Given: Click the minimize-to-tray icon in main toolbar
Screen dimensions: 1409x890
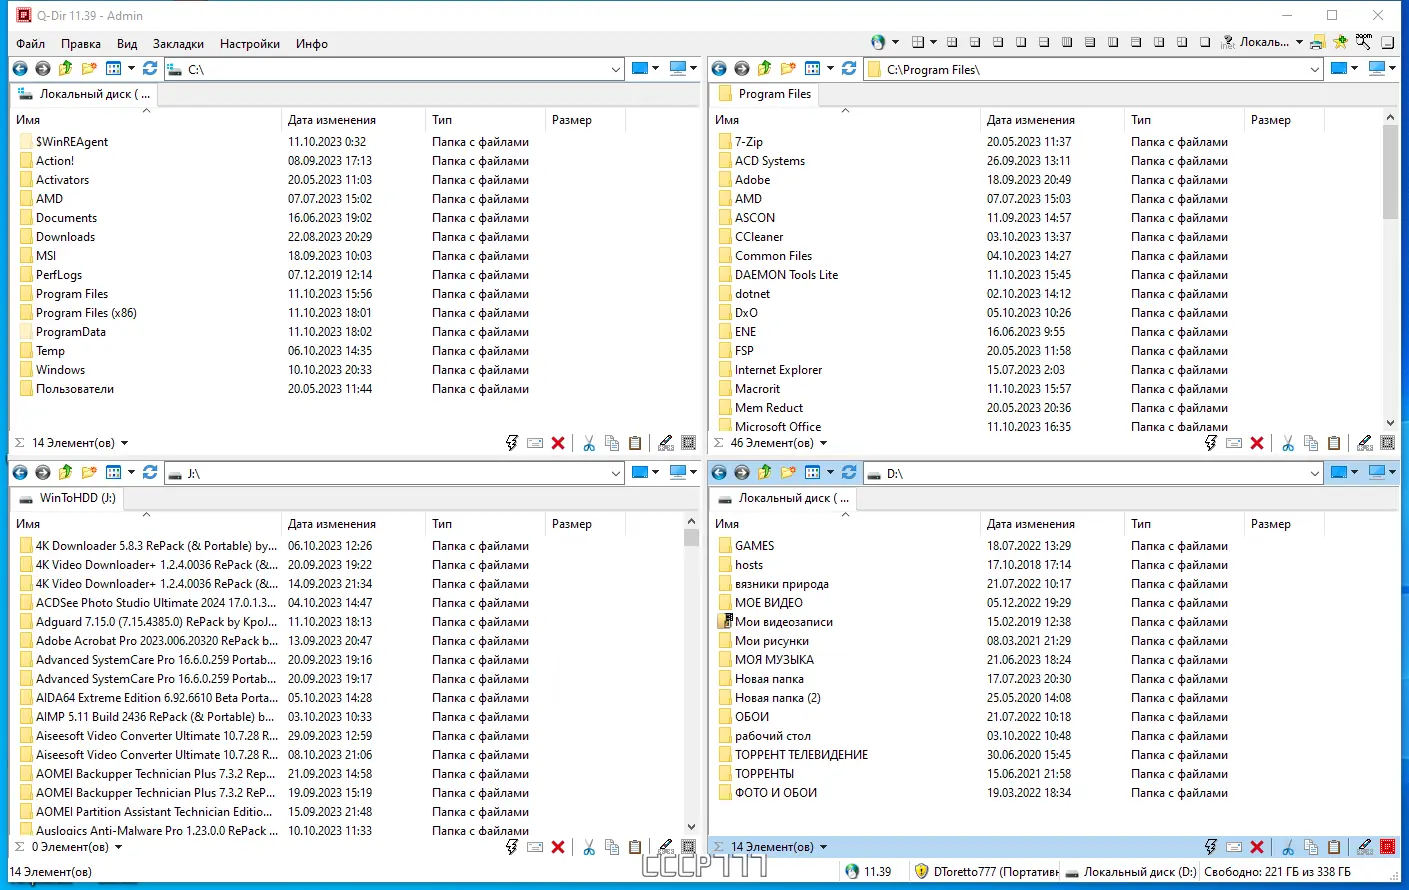Looking at the screenshot, I should click(1388, 42).
